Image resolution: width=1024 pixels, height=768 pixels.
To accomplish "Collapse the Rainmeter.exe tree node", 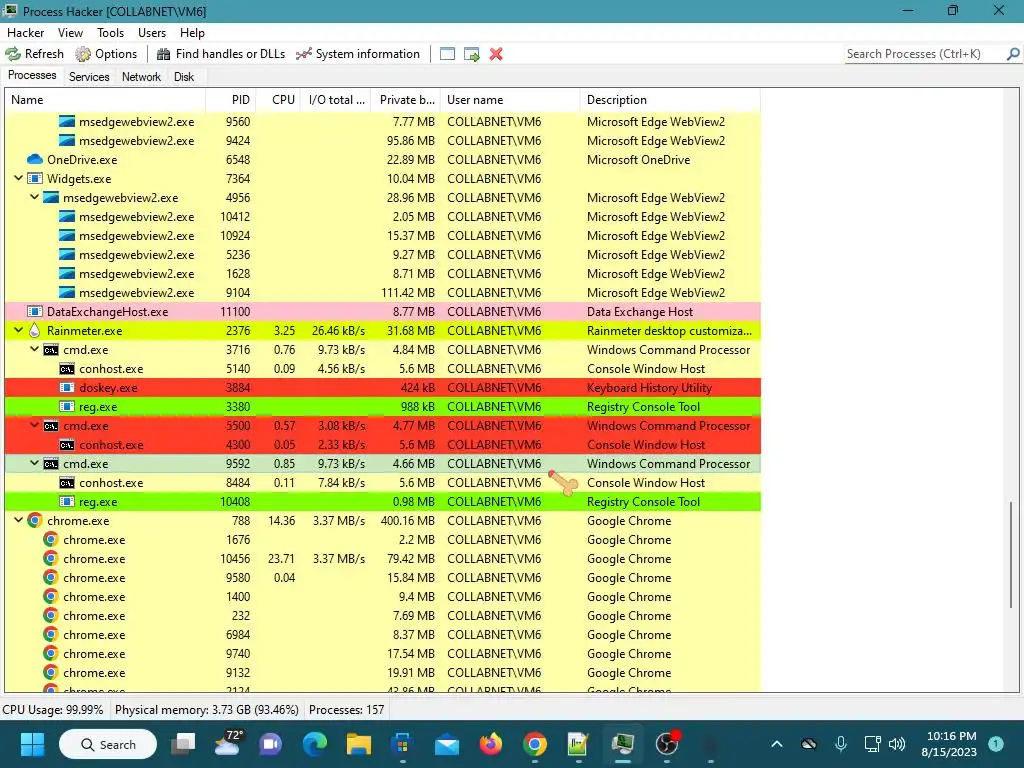I will tap(18, 330).
